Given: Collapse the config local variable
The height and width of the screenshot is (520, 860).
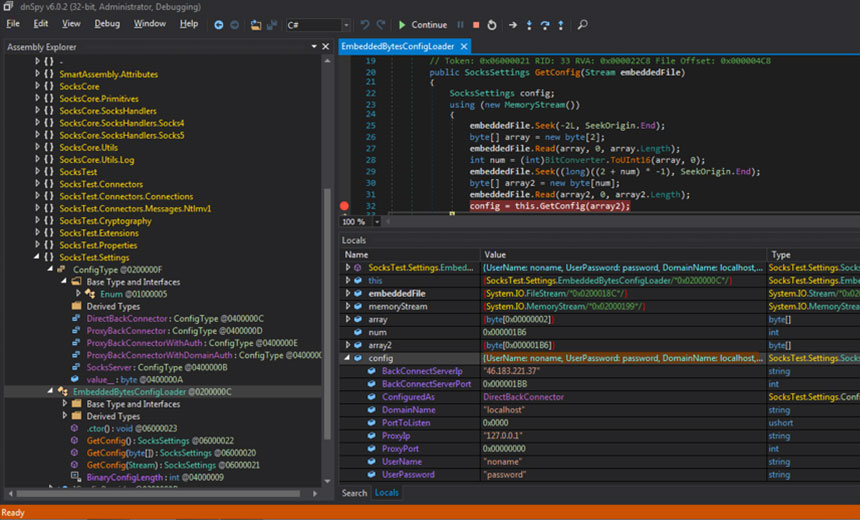Looking at the screenshot, I should click(347, 358).
